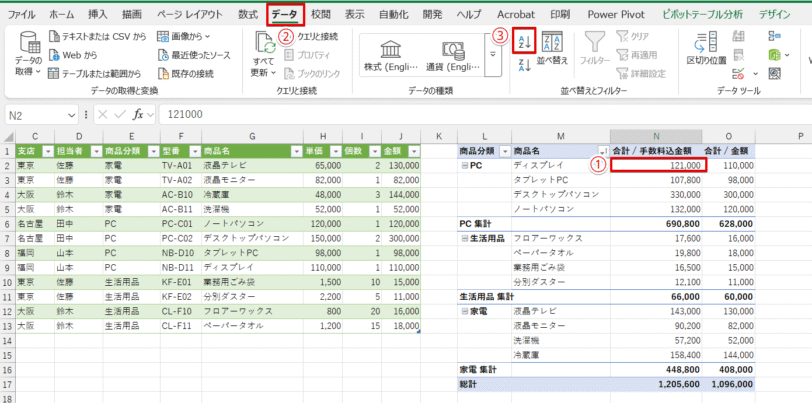The width and height of the screenshot is (812, 403).
Task: Open 区切り位置 text-to-columns tool
Action: click(706, 48)
